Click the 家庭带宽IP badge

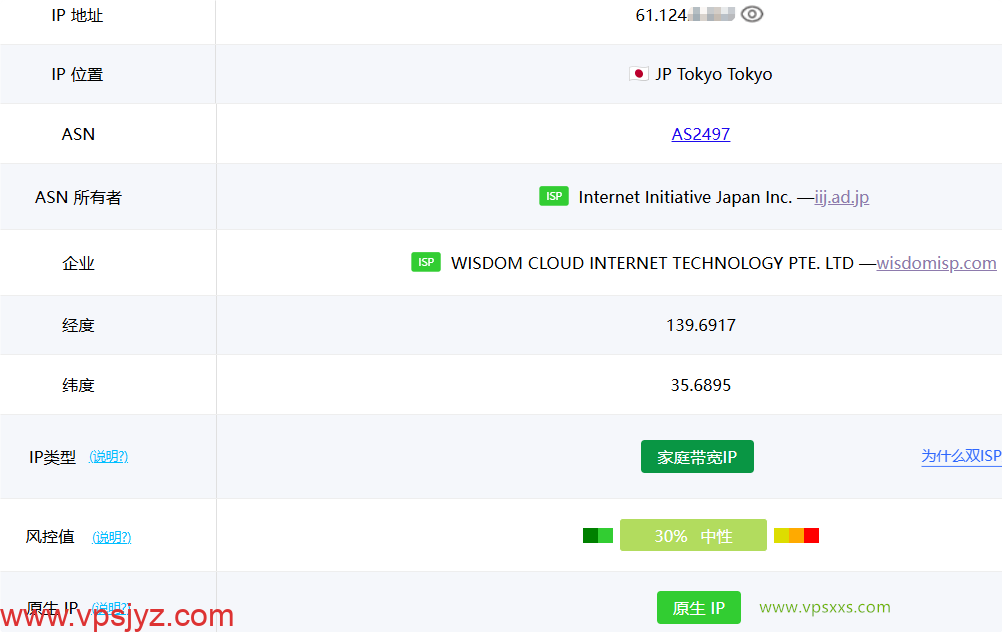coord(697,457)
